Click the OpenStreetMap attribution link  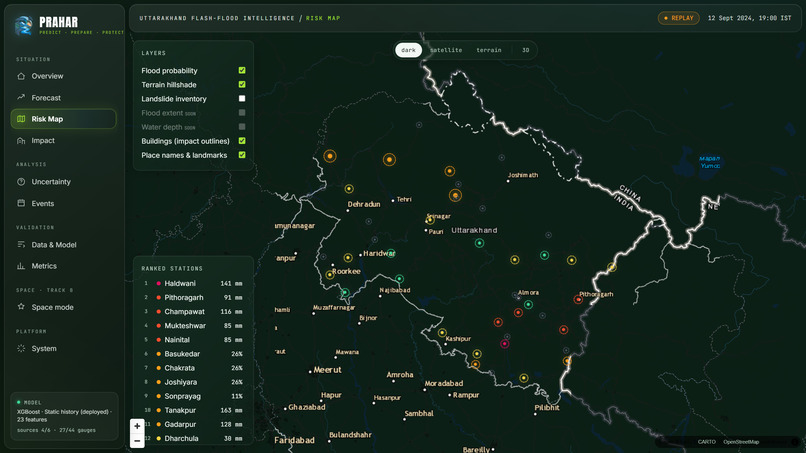pyautogui.click(x=741, y=442)
